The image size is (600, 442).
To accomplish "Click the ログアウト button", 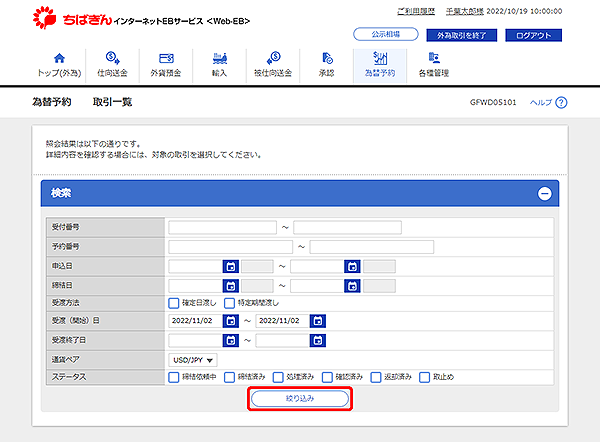I will (533, 35).
